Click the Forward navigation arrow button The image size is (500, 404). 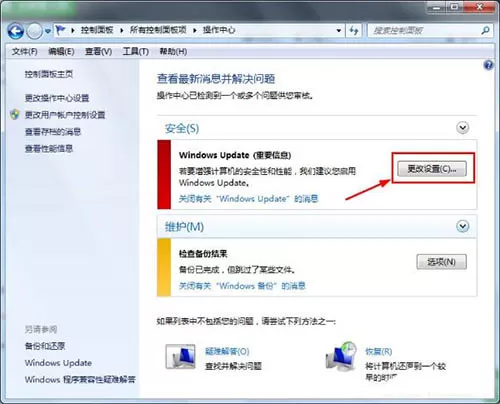pyautogui.click(x=34, y=31)
